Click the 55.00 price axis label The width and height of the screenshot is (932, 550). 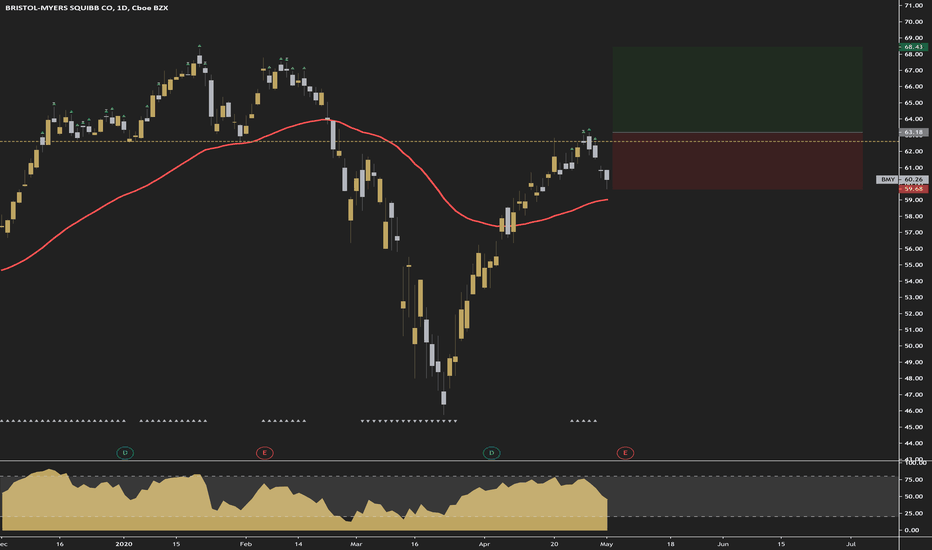pos(914,265)
